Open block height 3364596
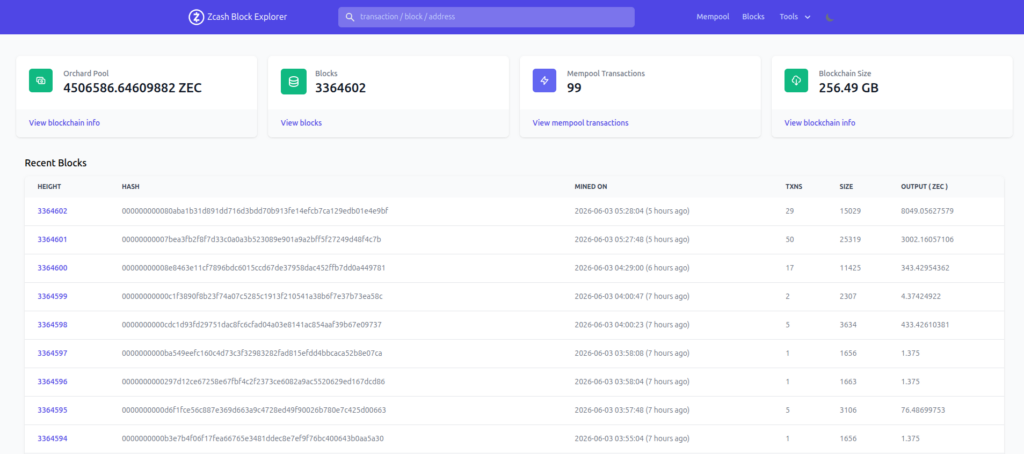 click(x=52, y=381)
